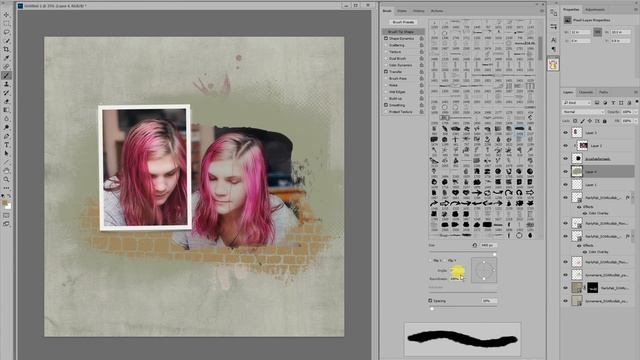Click the Brush Presets button

(x=403, y=22)
